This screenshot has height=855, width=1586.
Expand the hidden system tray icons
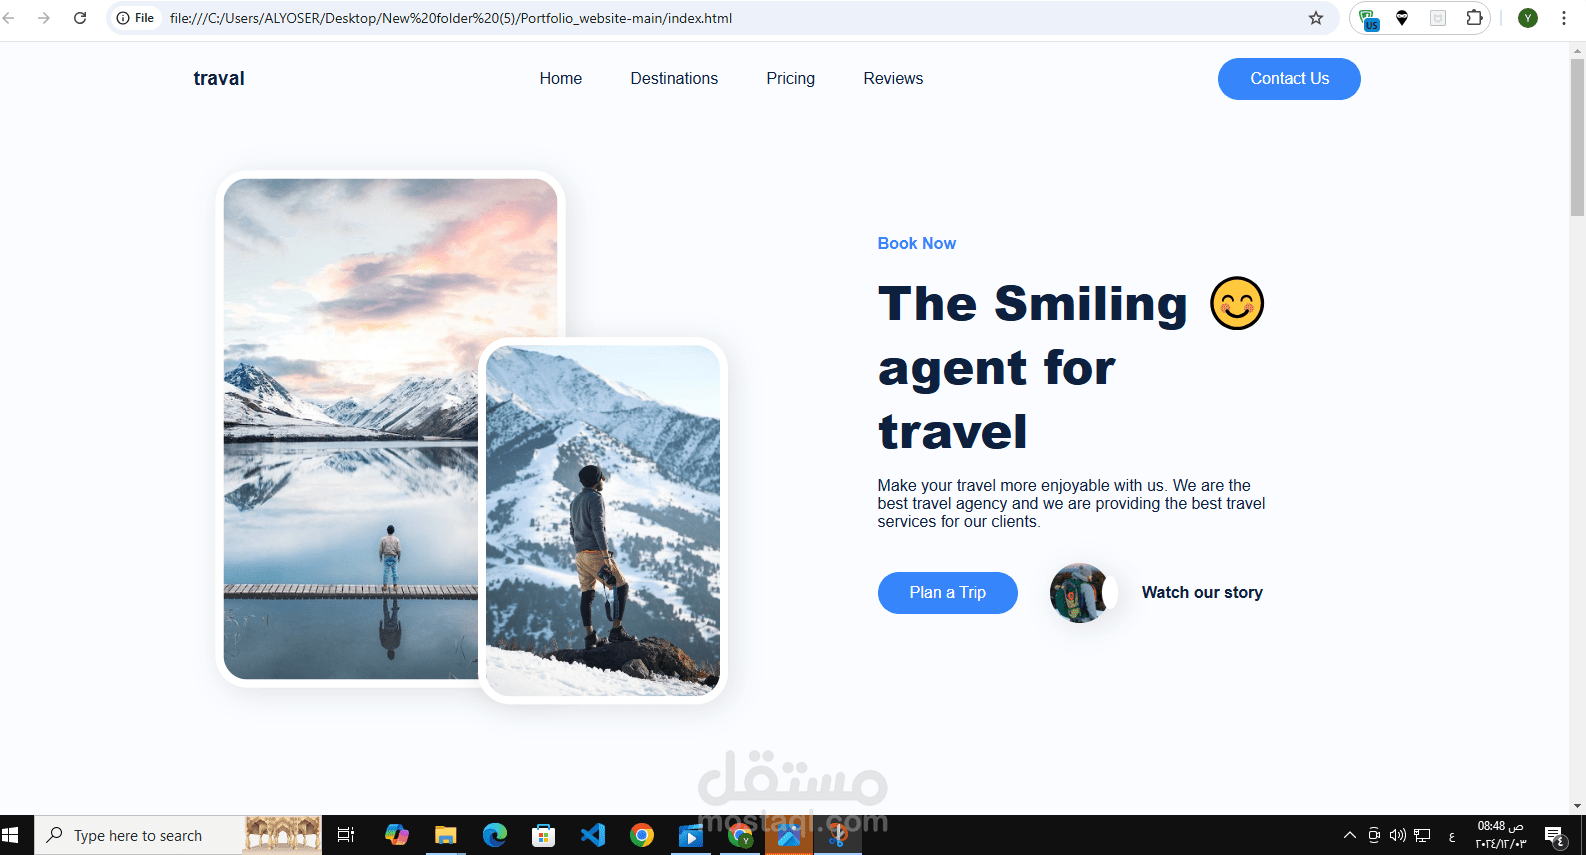(x=1350, y=835)
